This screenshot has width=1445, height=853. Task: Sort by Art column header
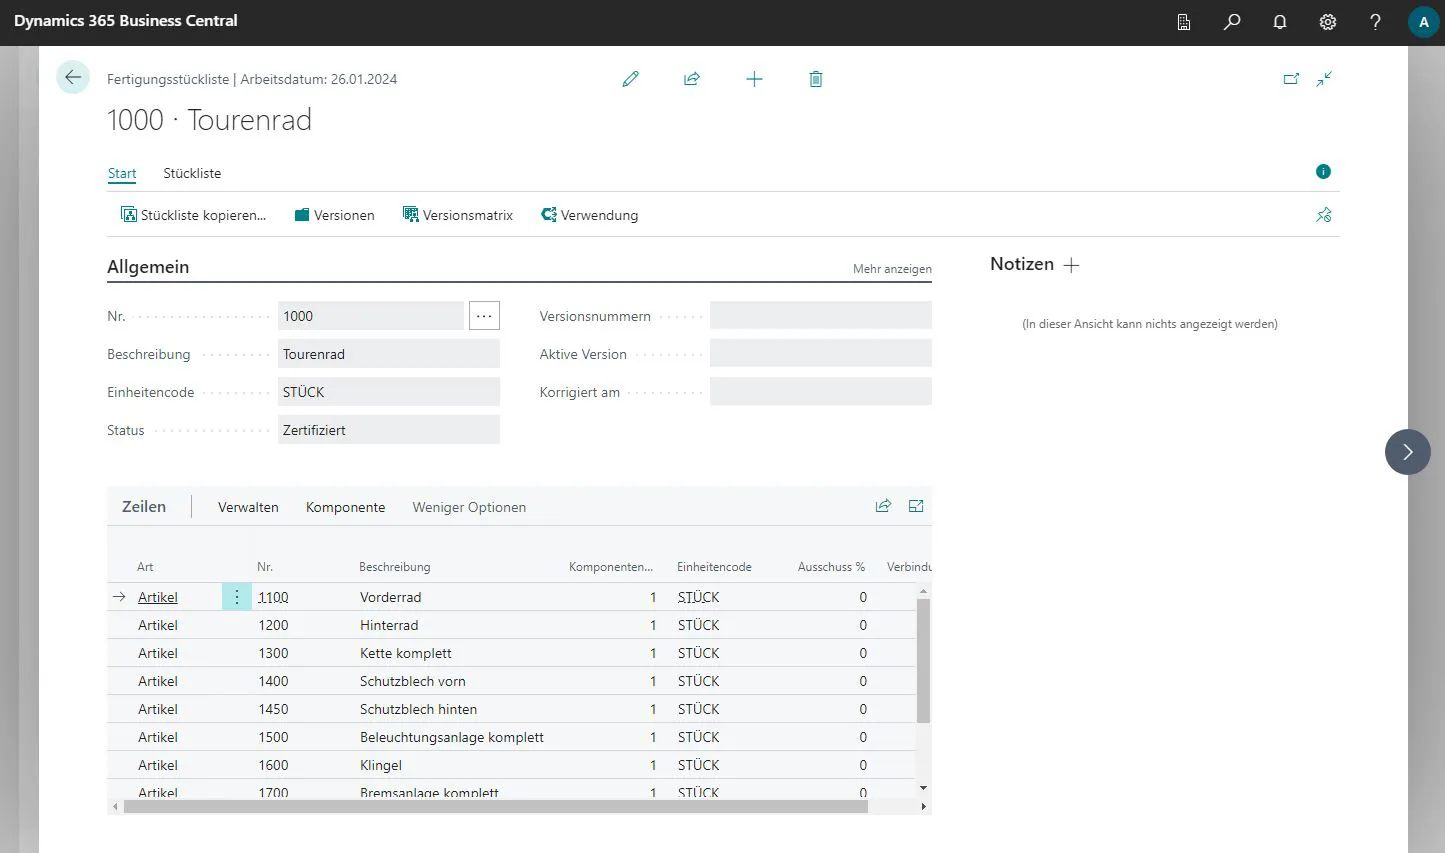(145, 567)
